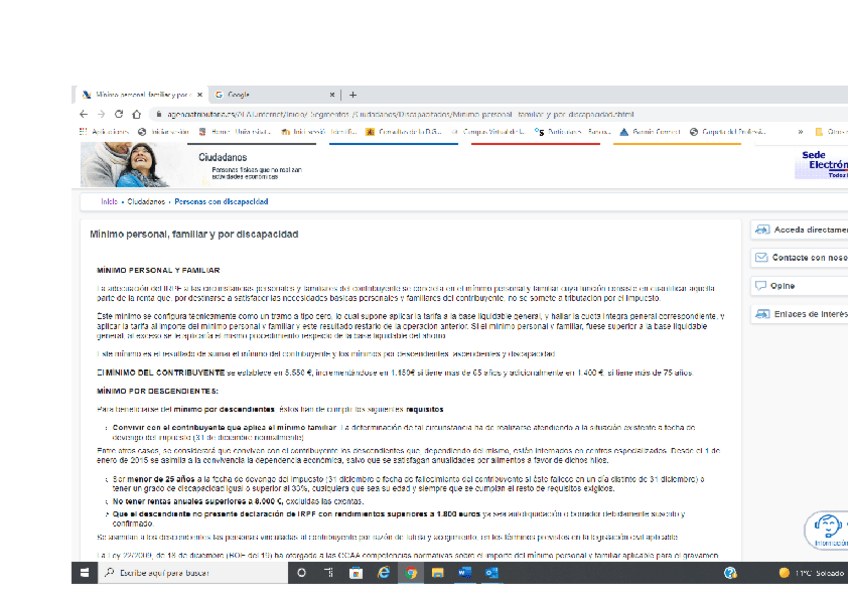Close the Mínimo personal, familiar tab
848x599 pixels.
coord(200,95)
